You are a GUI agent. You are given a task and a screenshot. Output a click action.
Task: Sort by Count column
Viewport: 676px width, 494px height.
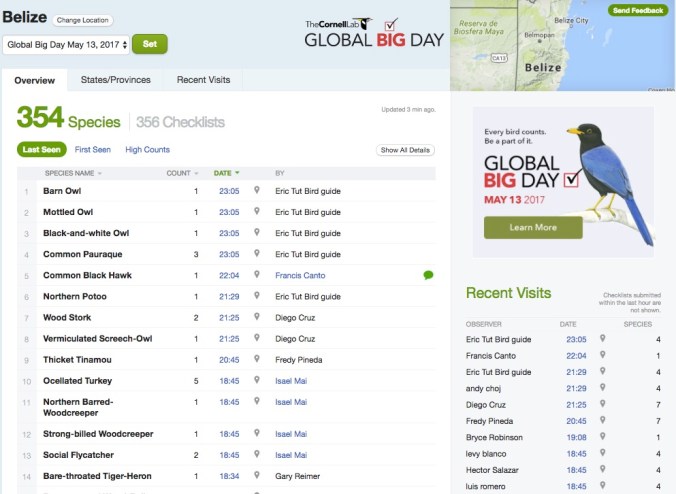pyautogui.click(x=181, y=173)
